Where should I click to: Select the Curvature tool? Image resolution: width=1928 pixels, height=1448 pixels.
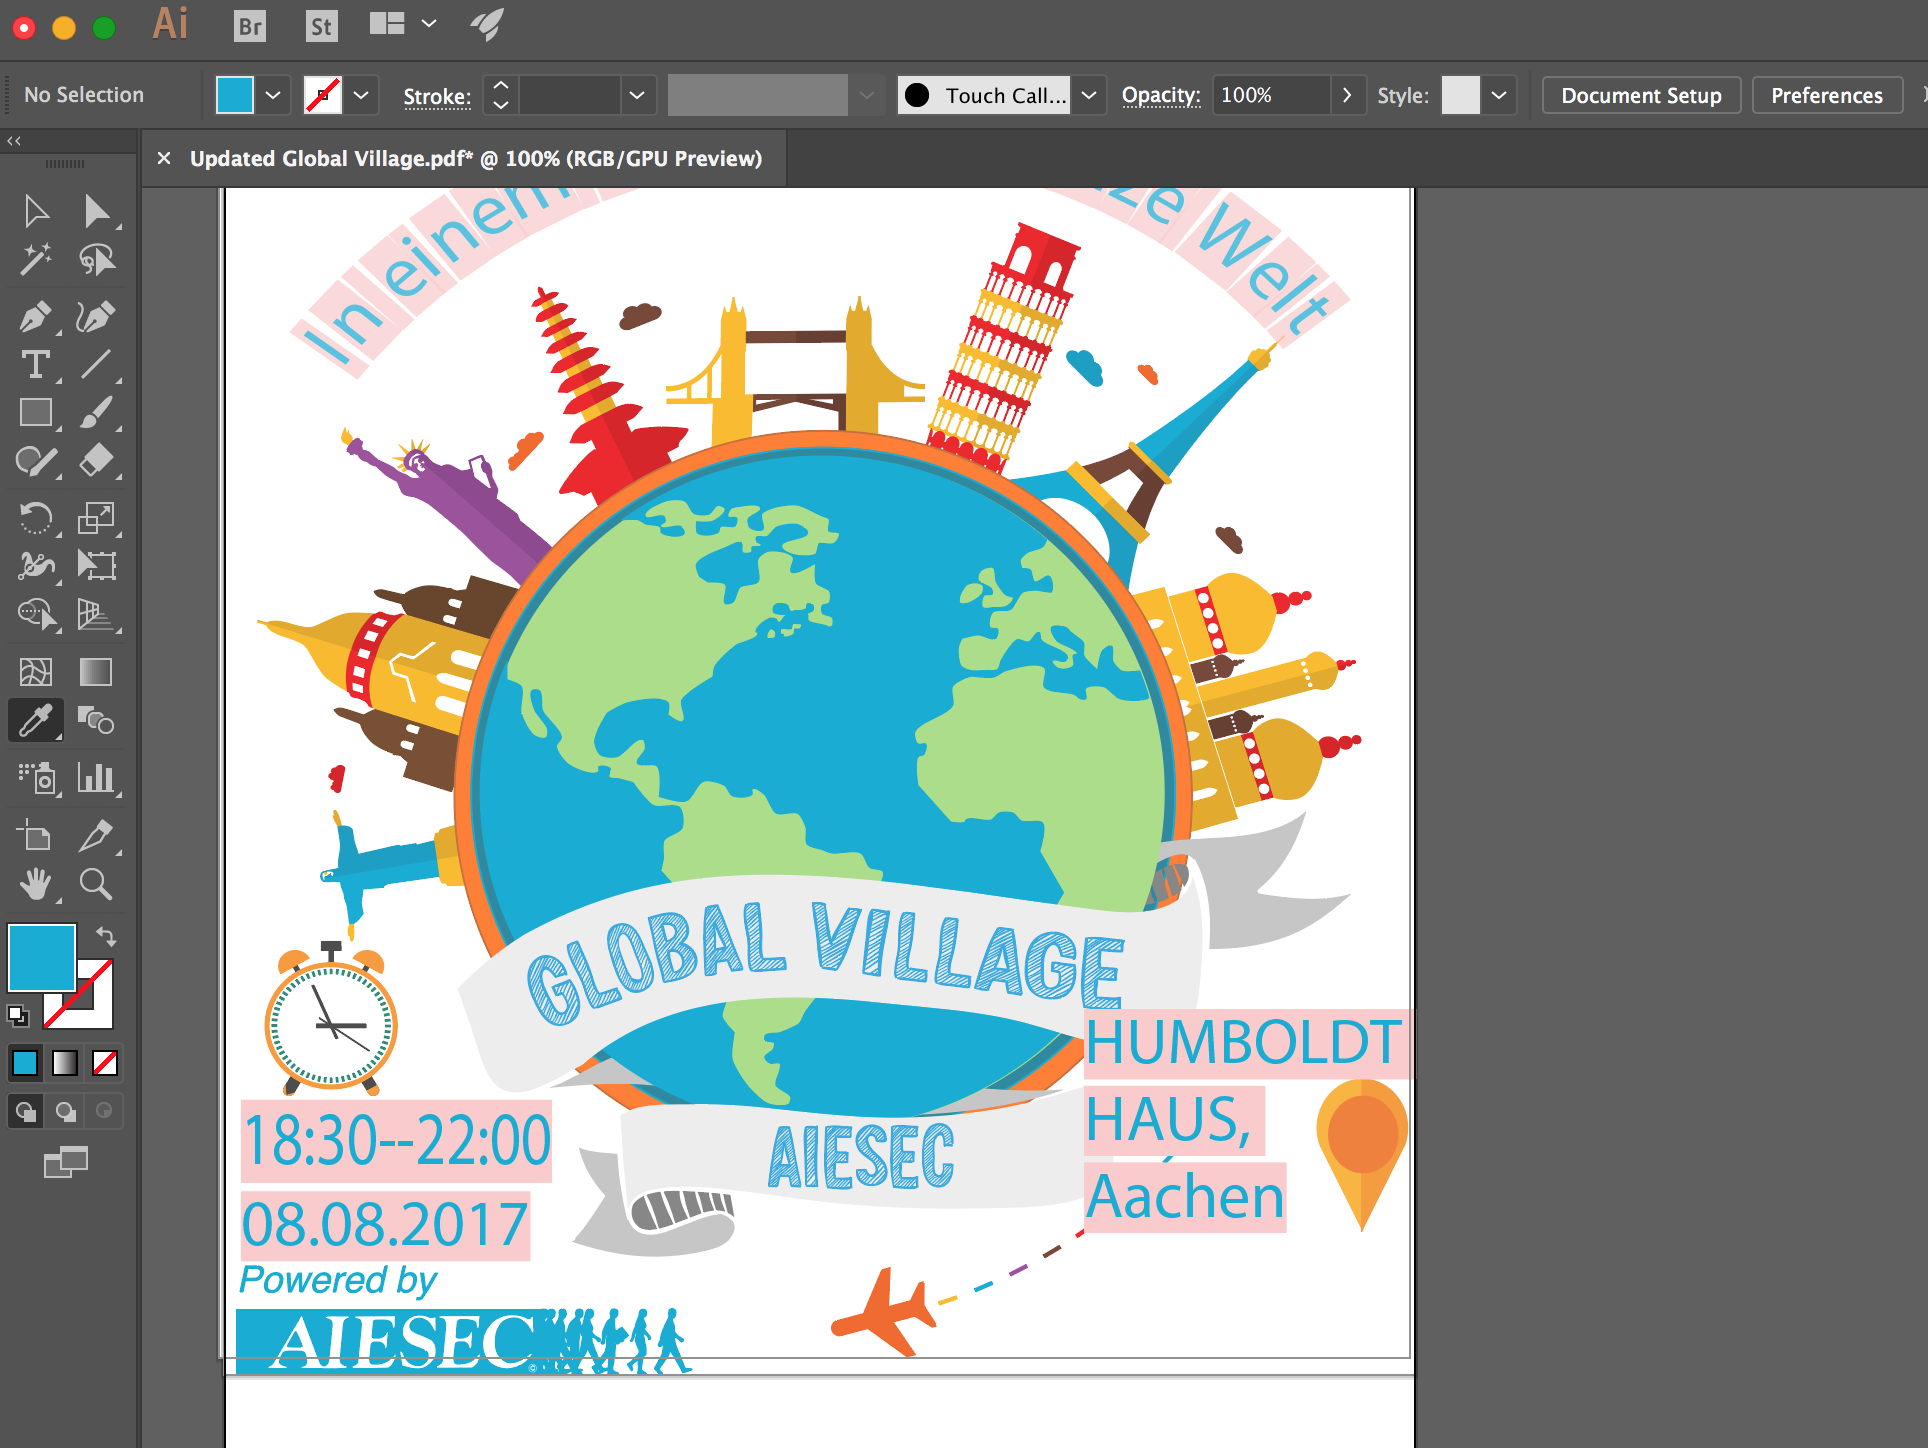click(96, 317)
